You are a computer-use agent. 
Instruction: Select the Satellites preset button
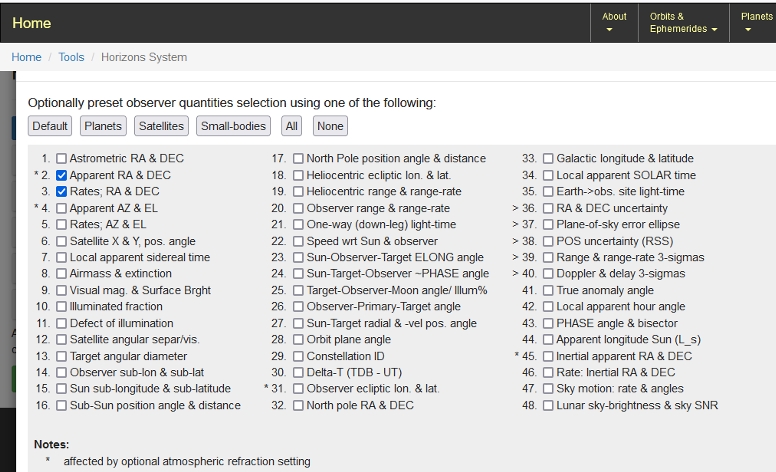point(161,126)
